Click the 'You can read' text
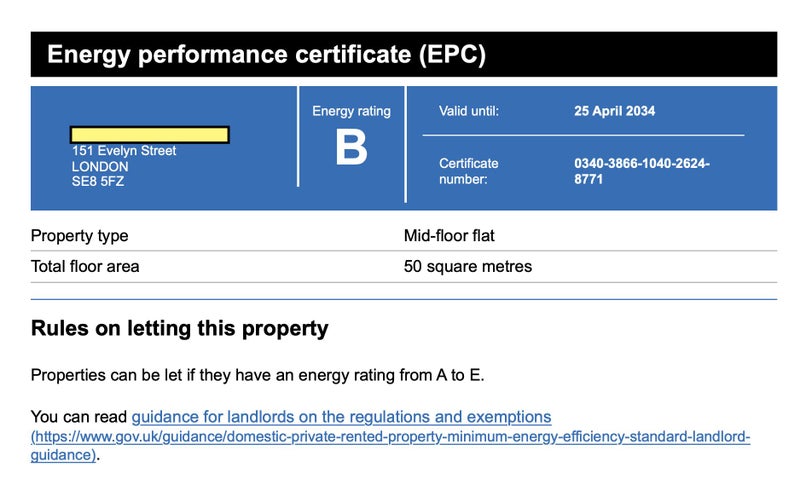Viewport: 800px width, 485px height. (79, 416)
